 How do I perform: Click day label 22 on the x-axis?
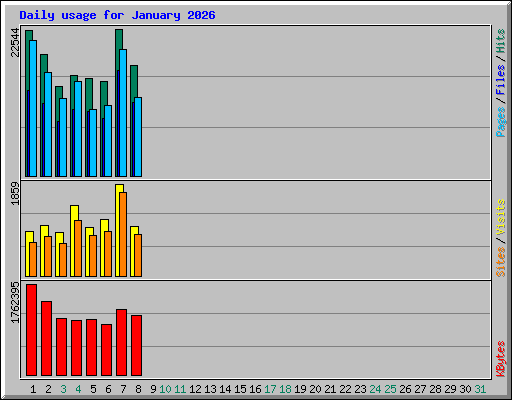[x=345, y=389]
